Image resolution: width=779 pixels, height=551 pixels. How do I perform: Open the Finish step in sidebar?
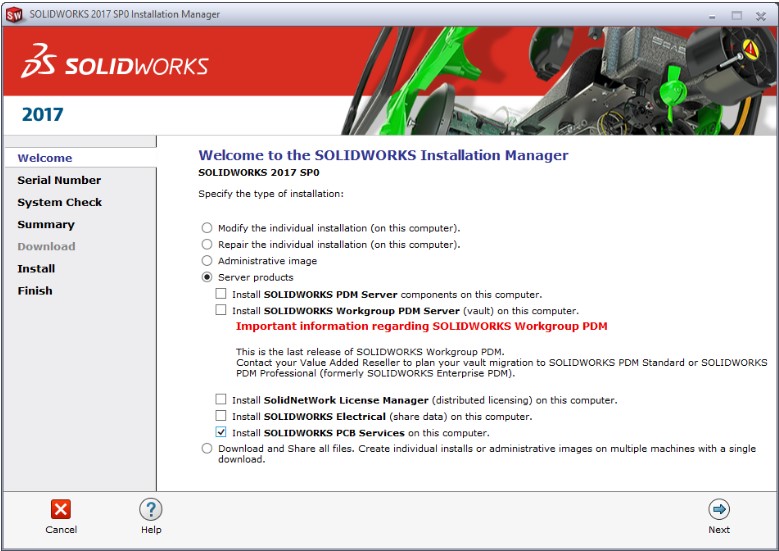pos(35,291)
